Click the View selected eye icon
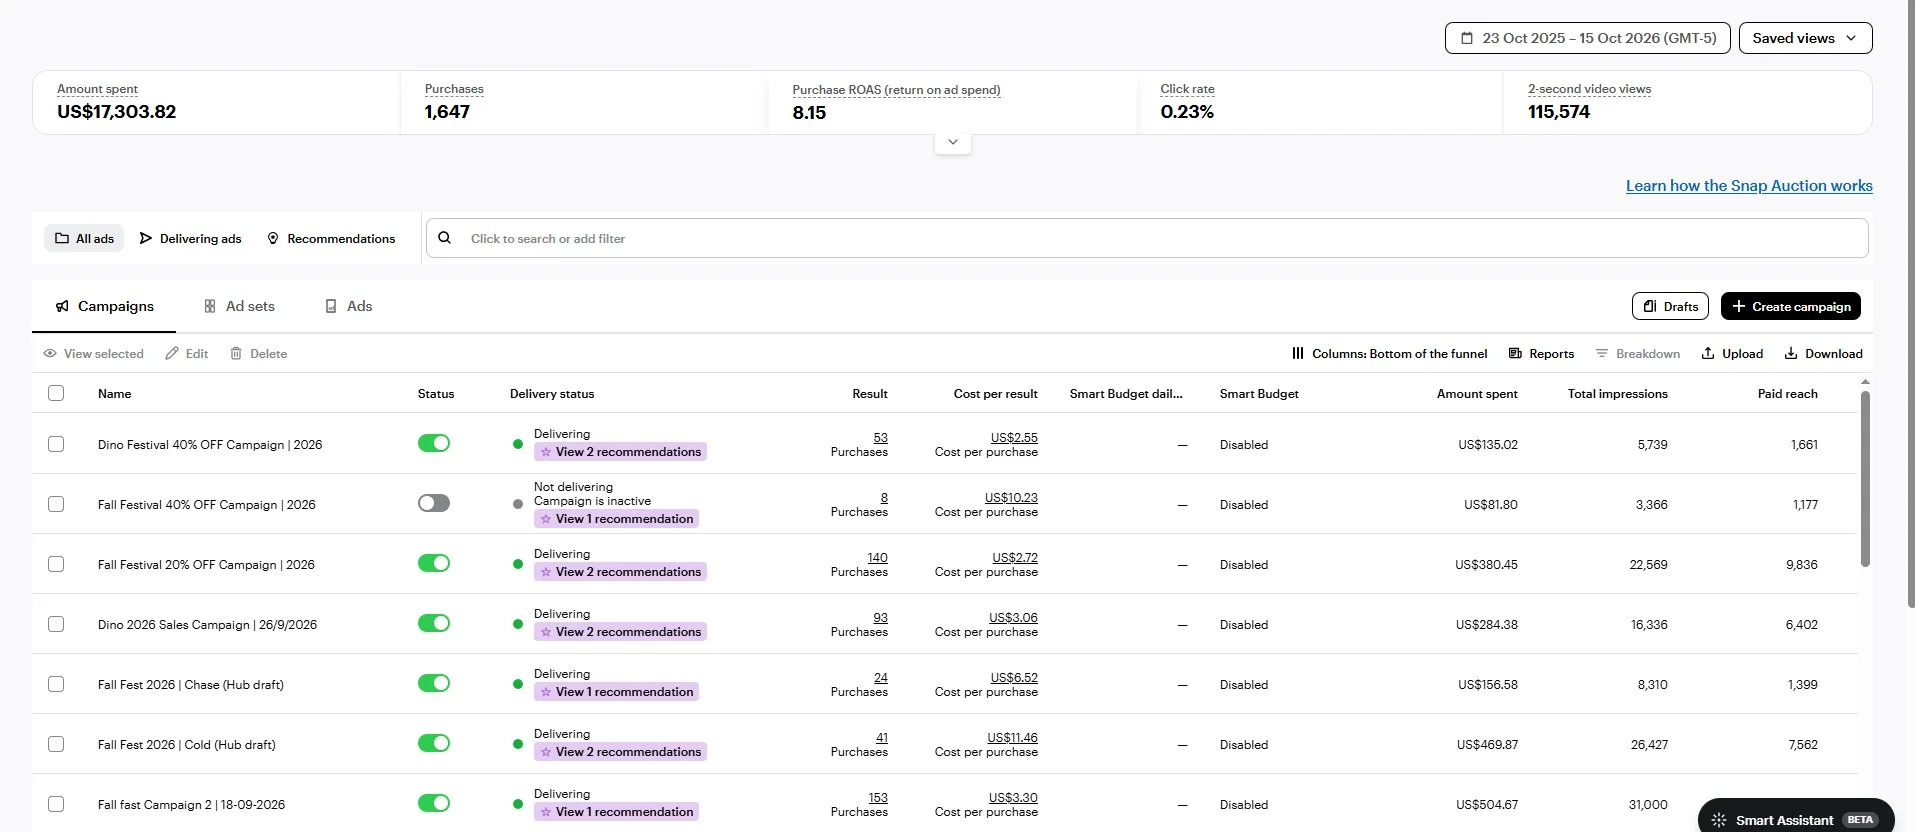This screenshot has height=832, width=1915. tap(50, 353)
